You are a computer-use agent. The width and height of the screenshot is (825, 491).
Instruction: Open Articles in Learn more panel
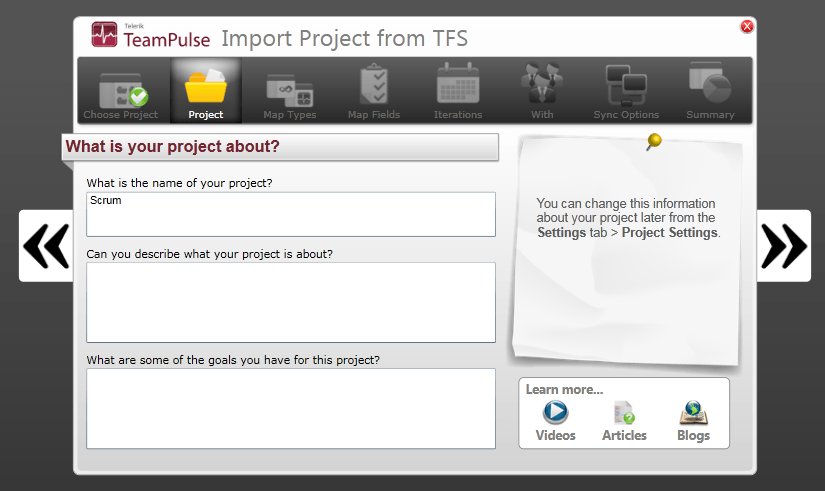tap(624, 421)
